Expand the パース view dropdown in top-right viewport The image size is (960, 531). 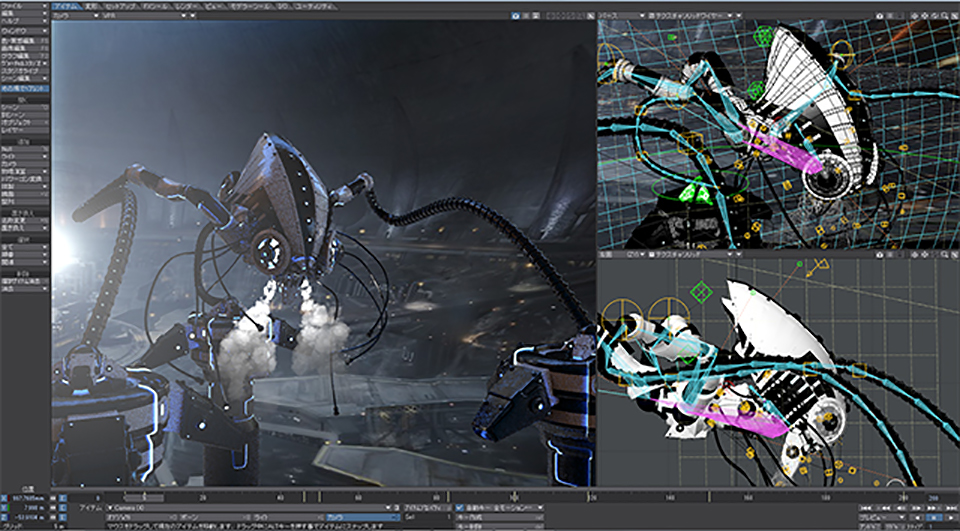622,17
